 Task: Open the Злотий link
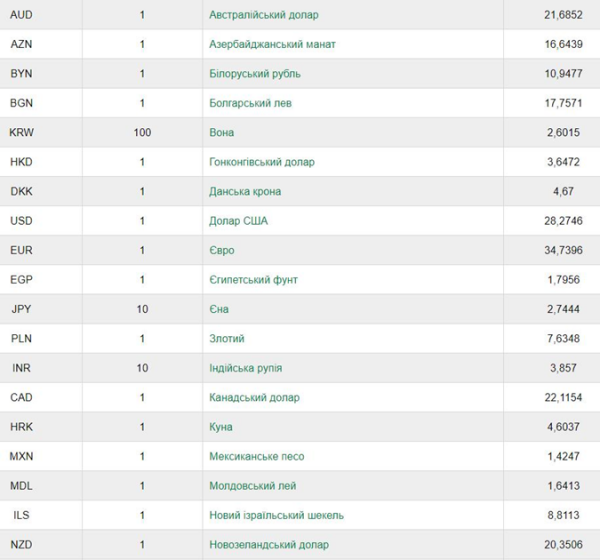coord(227,338)
